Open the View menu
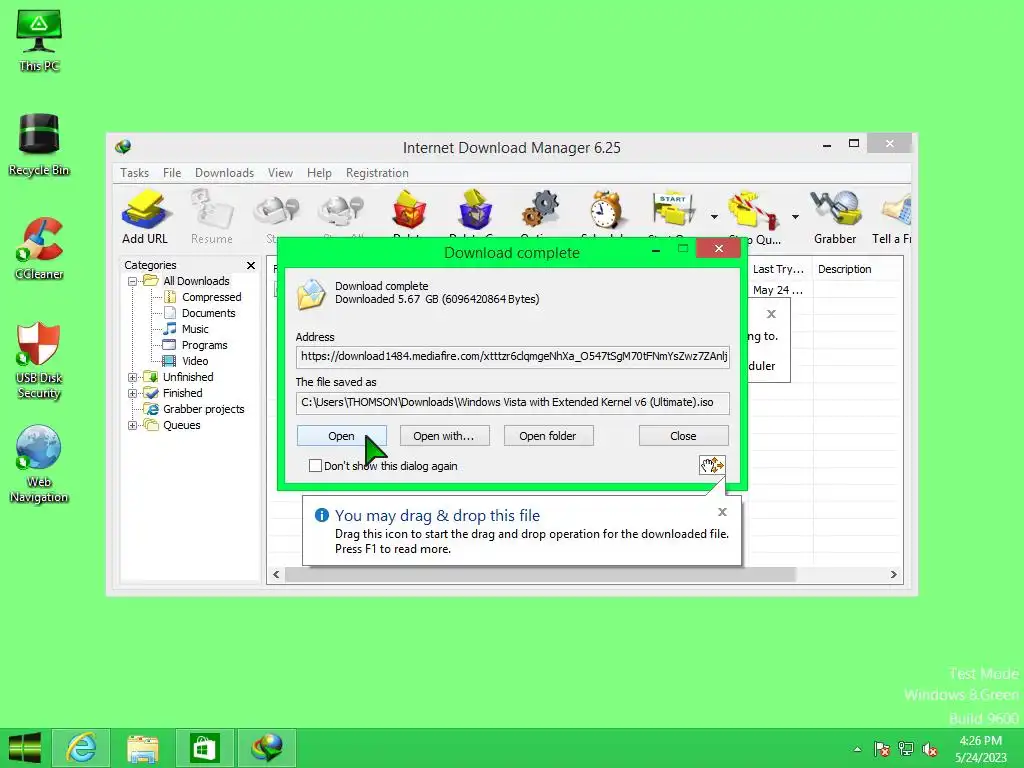 click(280, 173)
